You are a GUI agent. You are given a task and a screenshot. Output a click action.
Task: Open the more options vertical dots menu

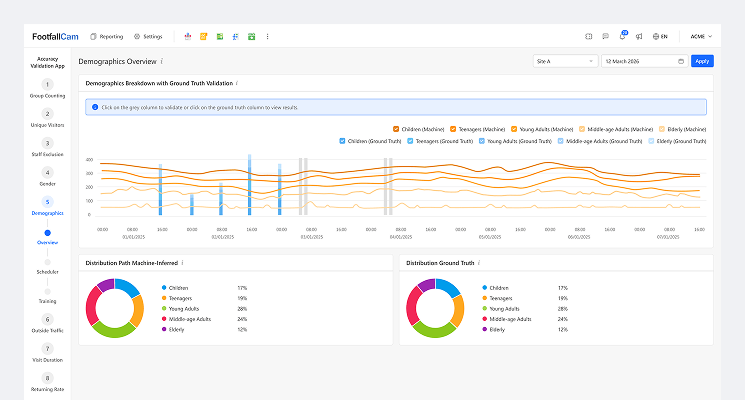pos(267,36)
